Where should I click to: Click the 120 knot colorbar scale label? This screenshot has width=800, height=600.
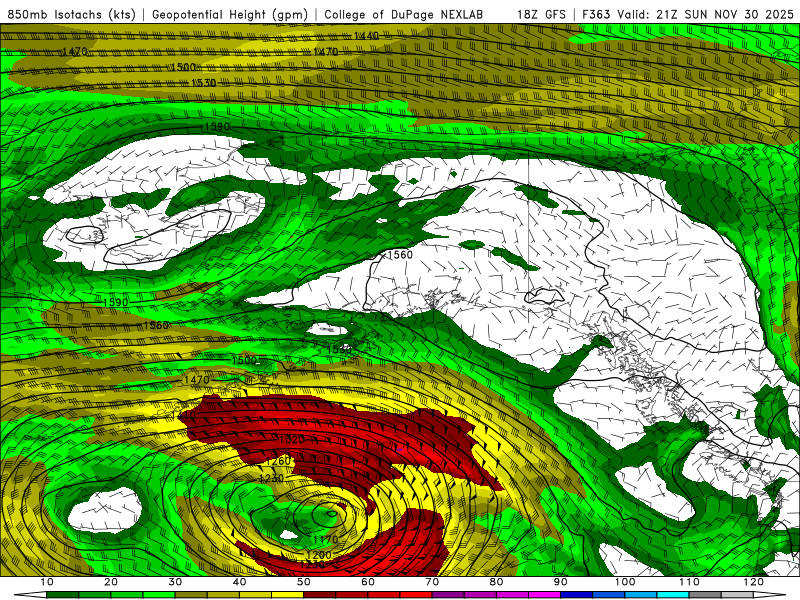coord(754,582)
